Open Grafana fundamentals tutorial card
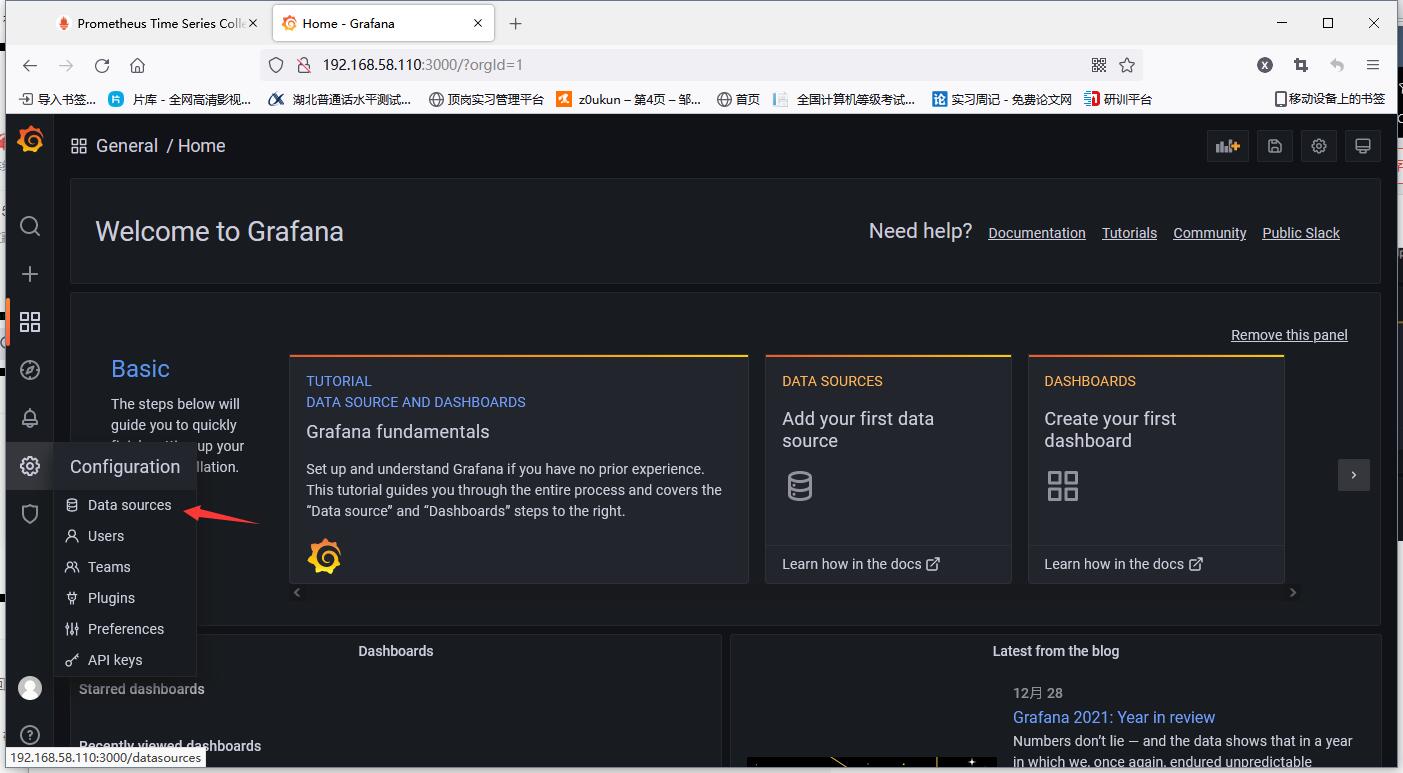This screenshot has width=1403, height=773. [x=519, y=469]
